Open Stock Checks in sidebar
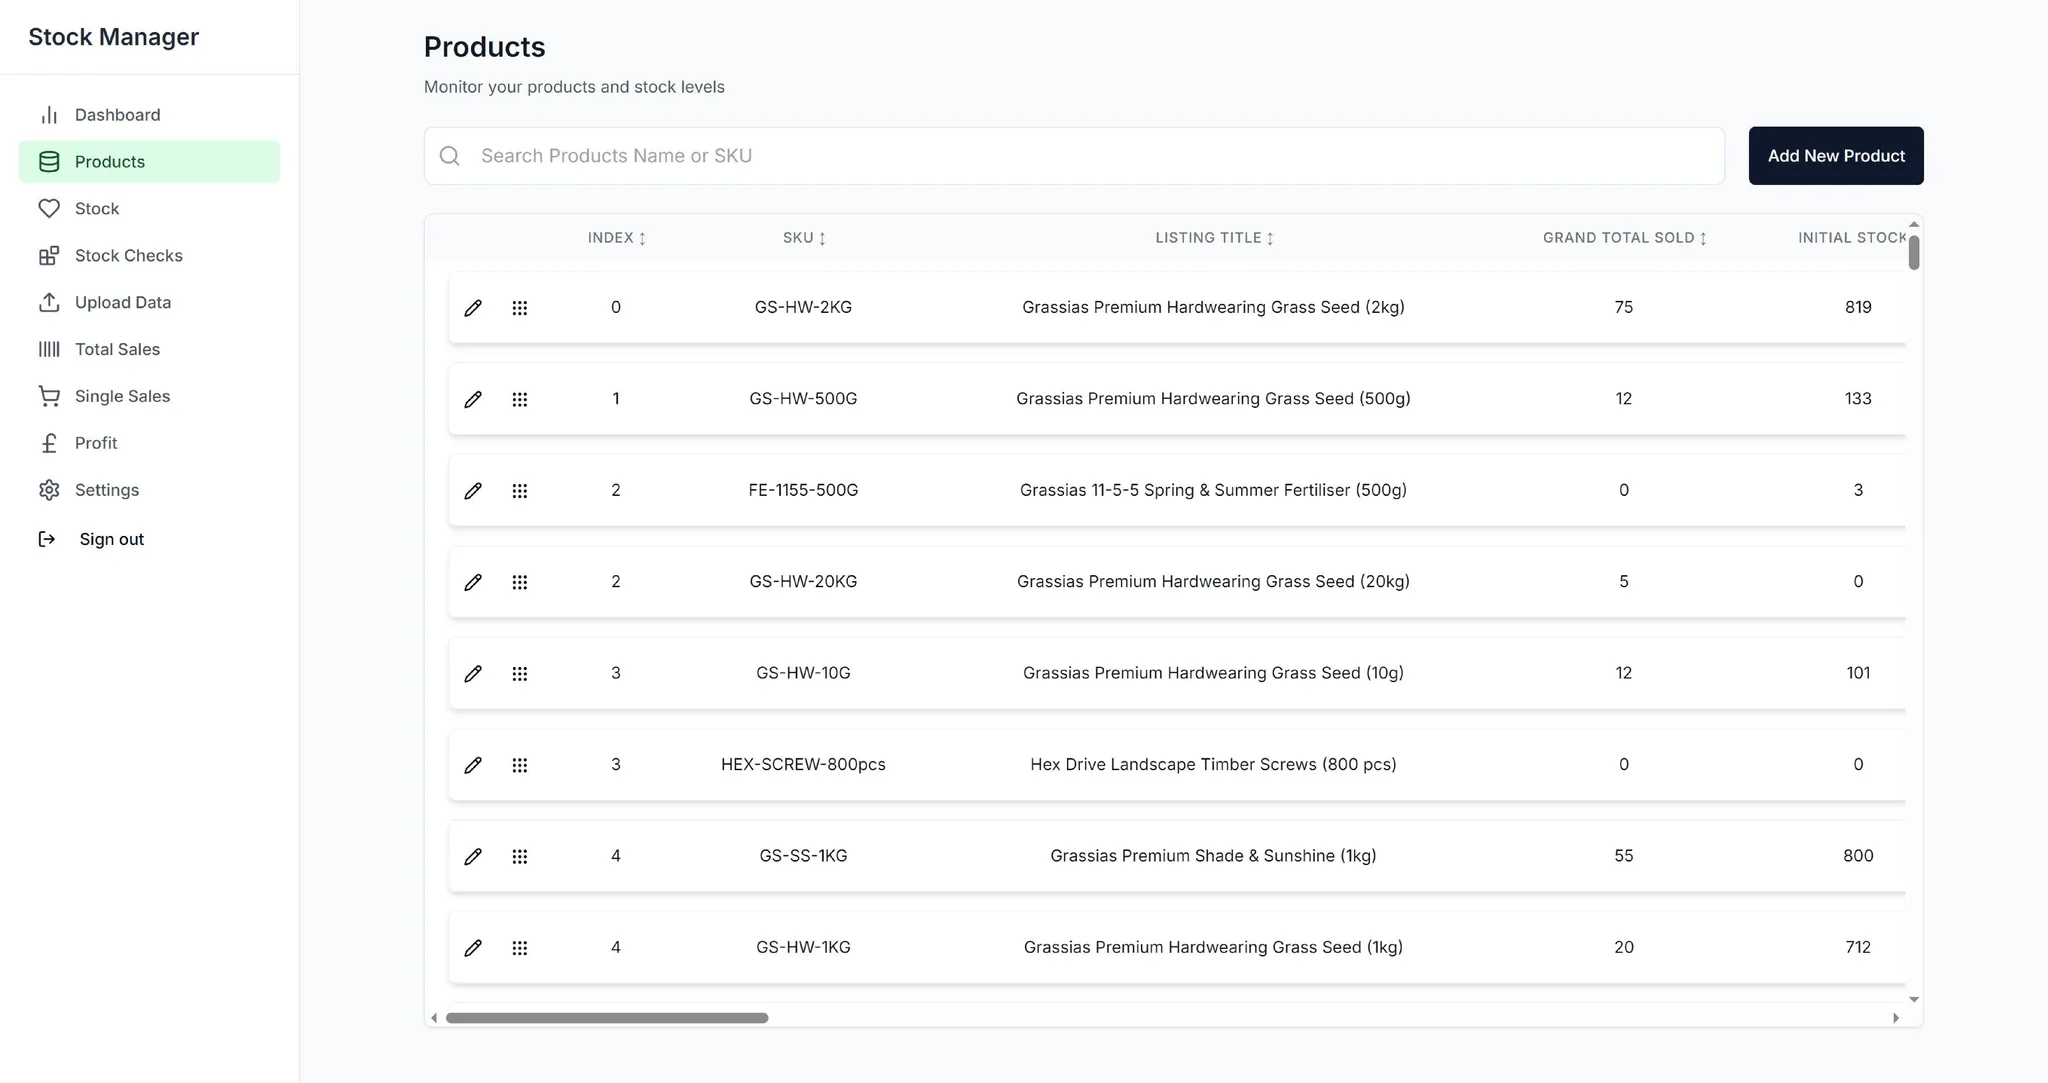Viewport: 2048px width, 1083px height. [x=149, y=256]
